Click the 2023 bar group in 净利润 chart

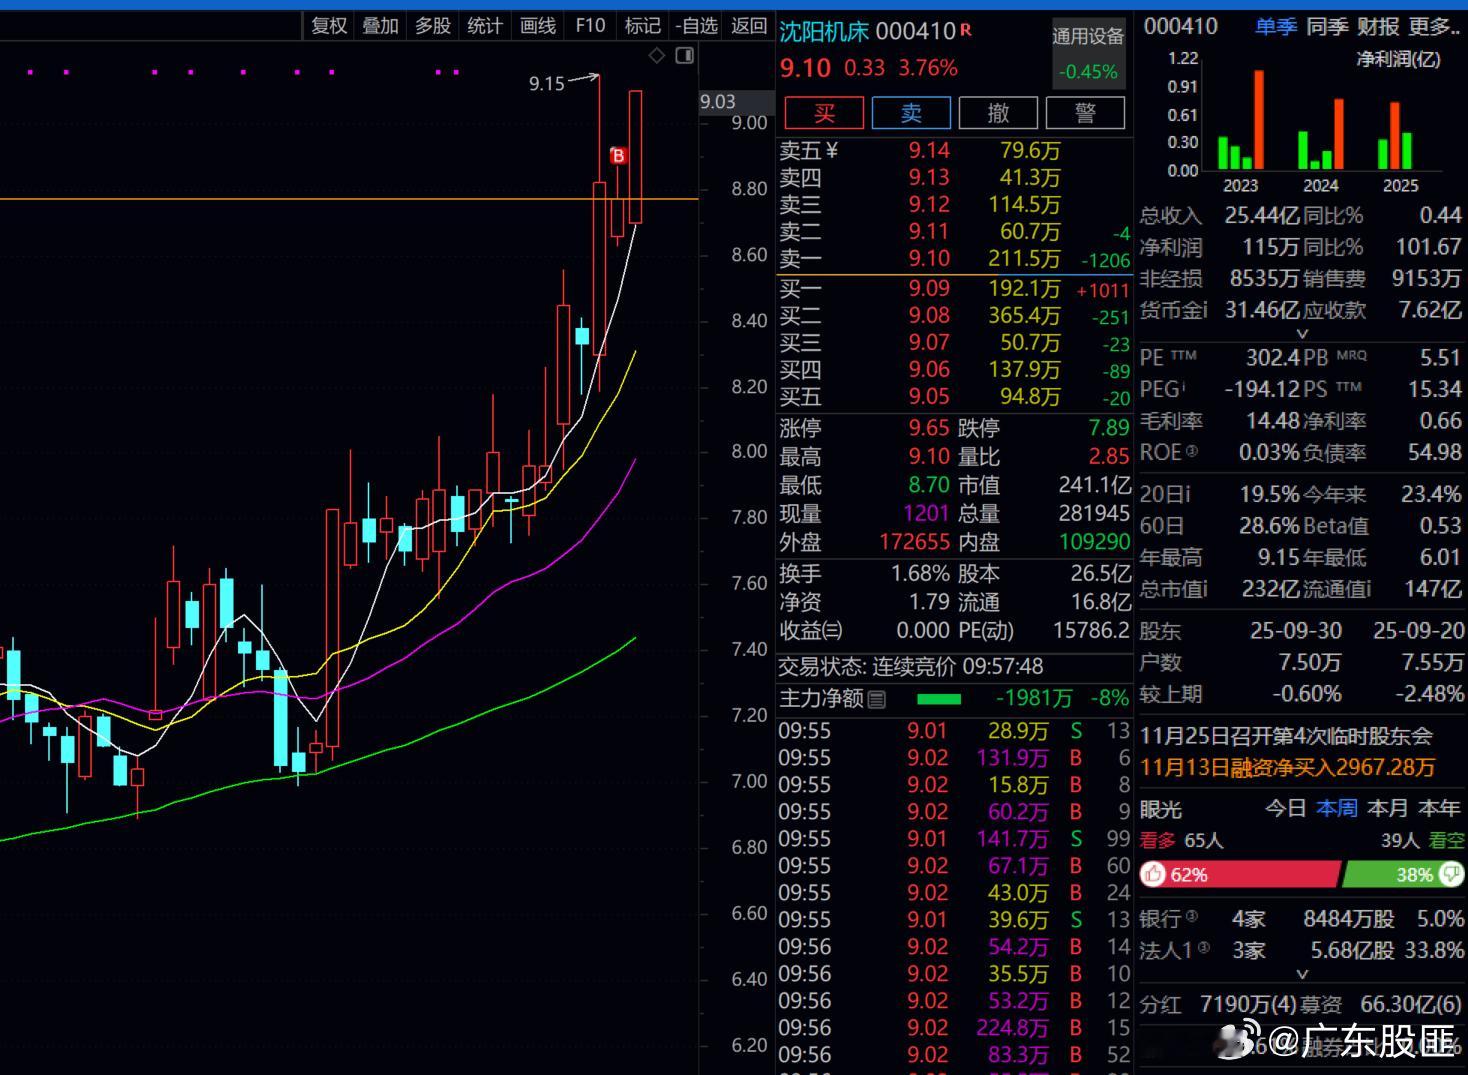pos(1241,120)
